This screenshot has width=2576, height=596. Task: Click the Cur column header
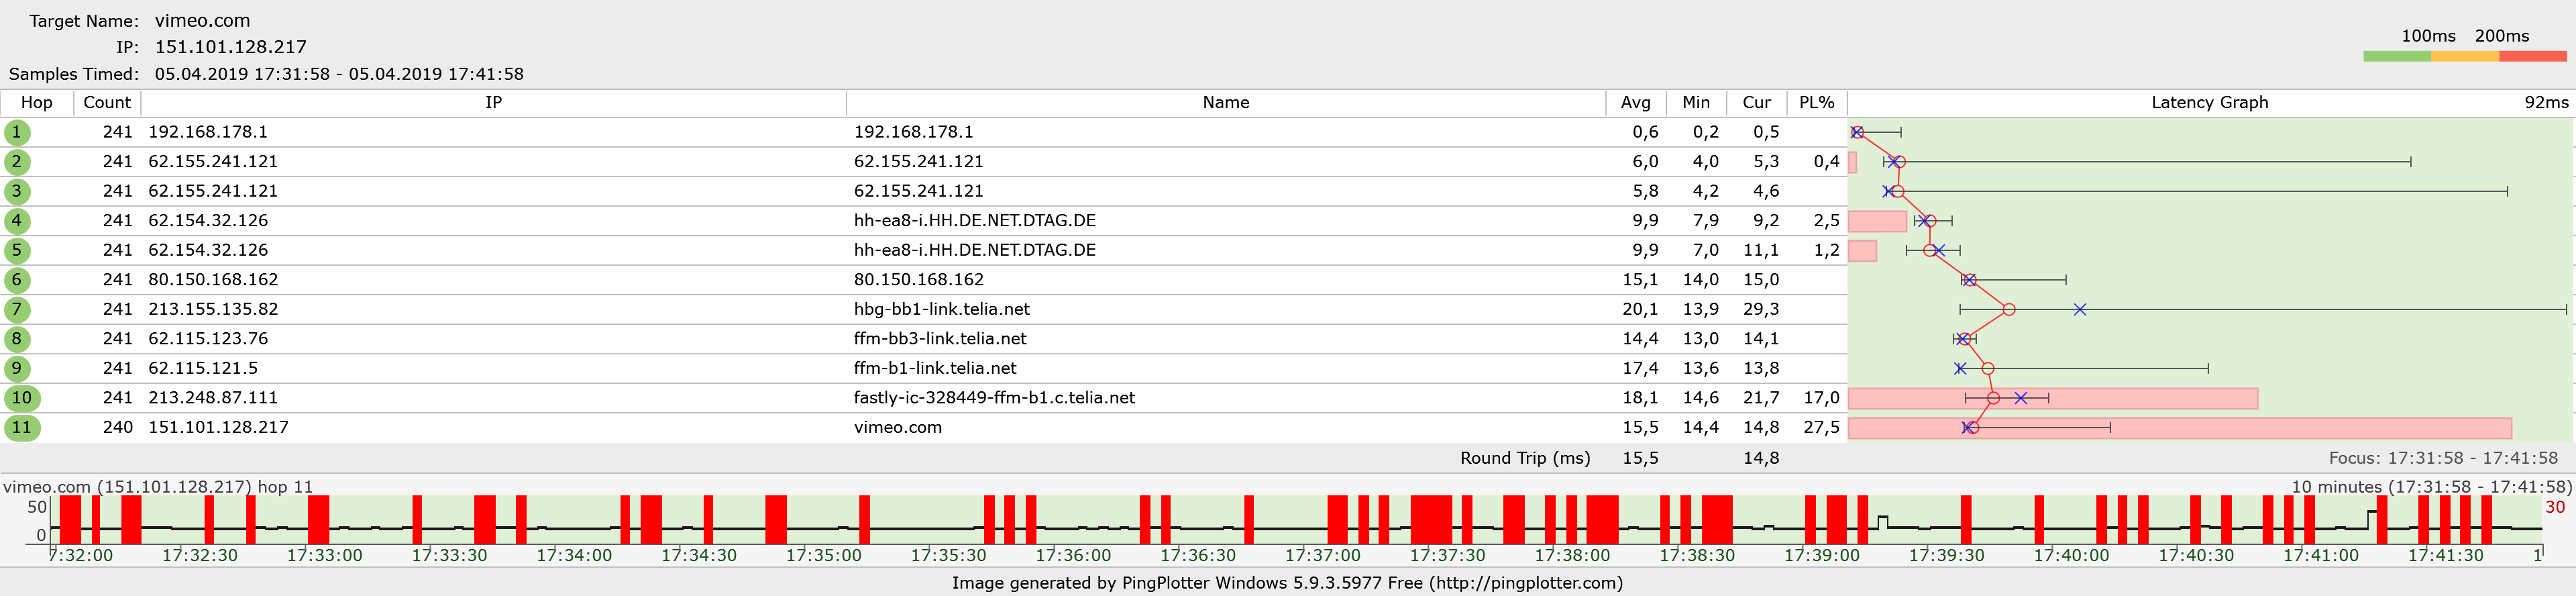(x=1757, y=102)
